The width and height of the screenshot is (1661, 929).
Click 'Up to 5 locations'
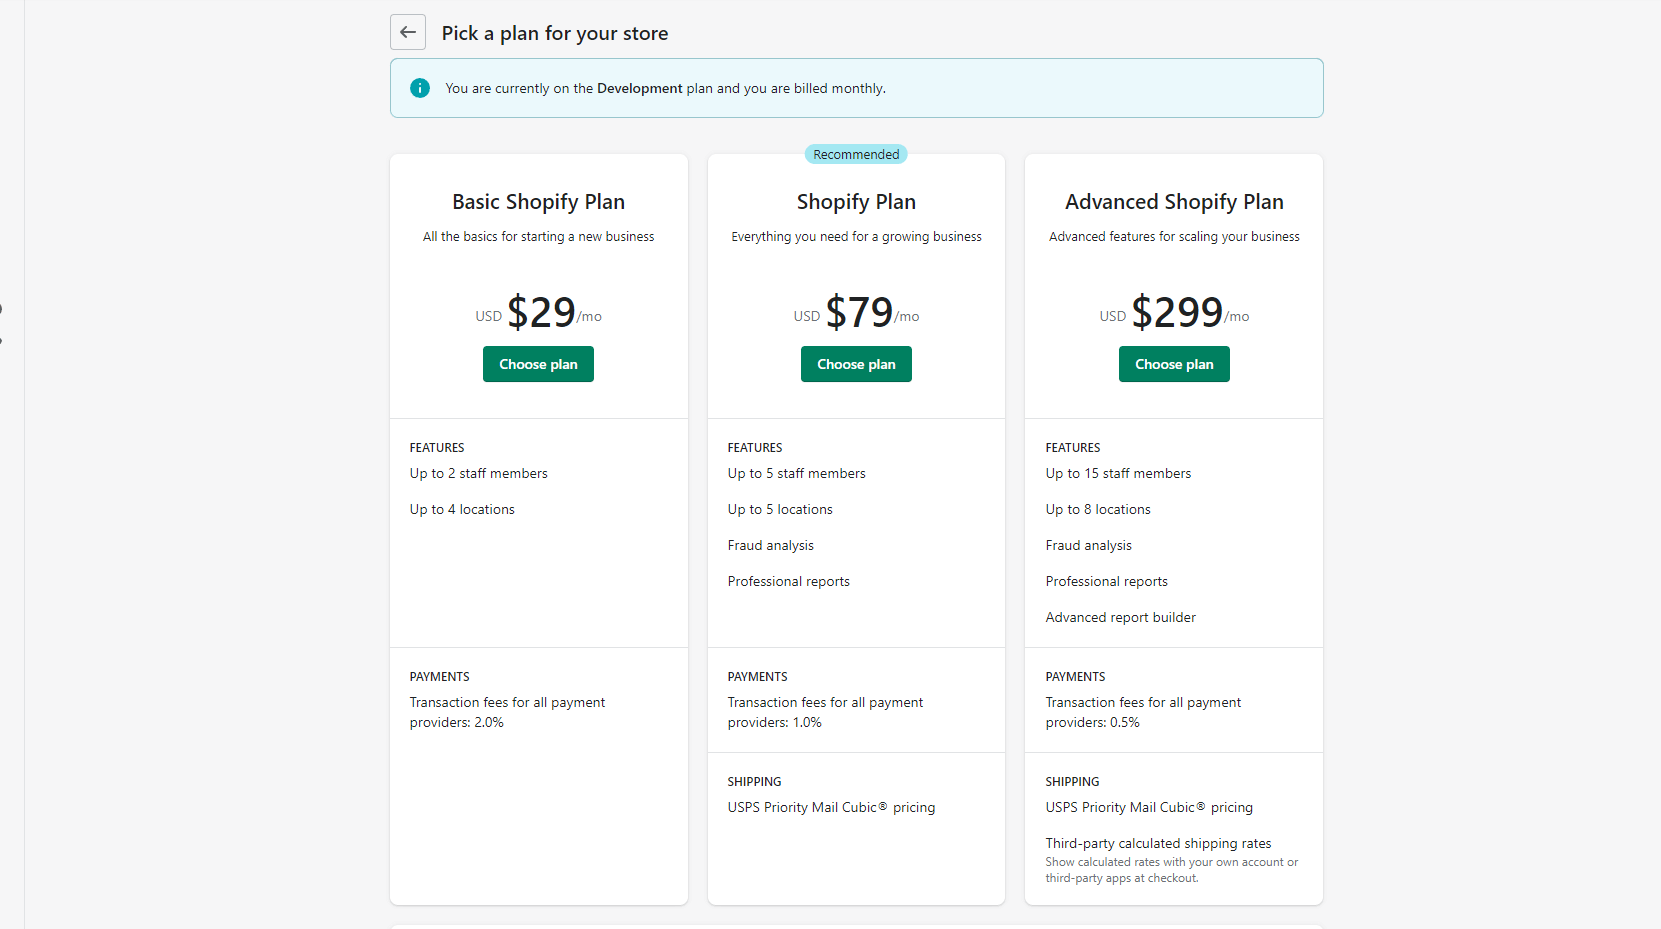point(780,509)
